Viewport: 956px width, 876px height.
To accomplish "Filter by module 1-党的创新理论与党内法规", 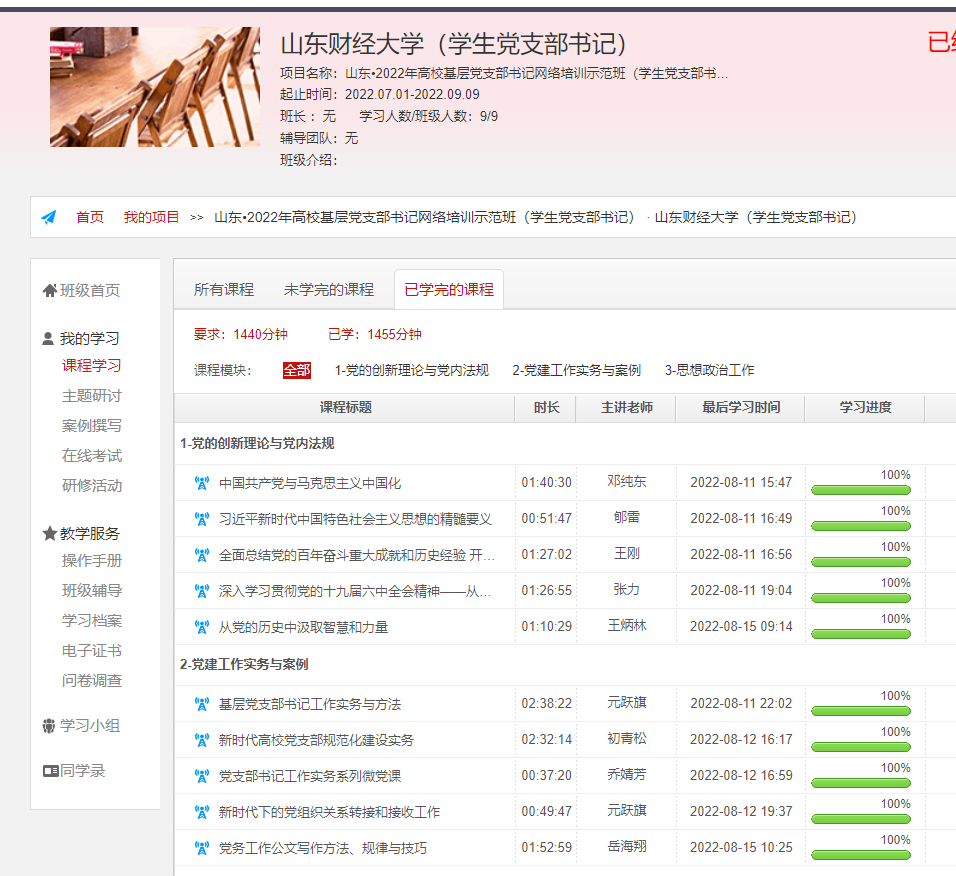I will click(411, 370).
